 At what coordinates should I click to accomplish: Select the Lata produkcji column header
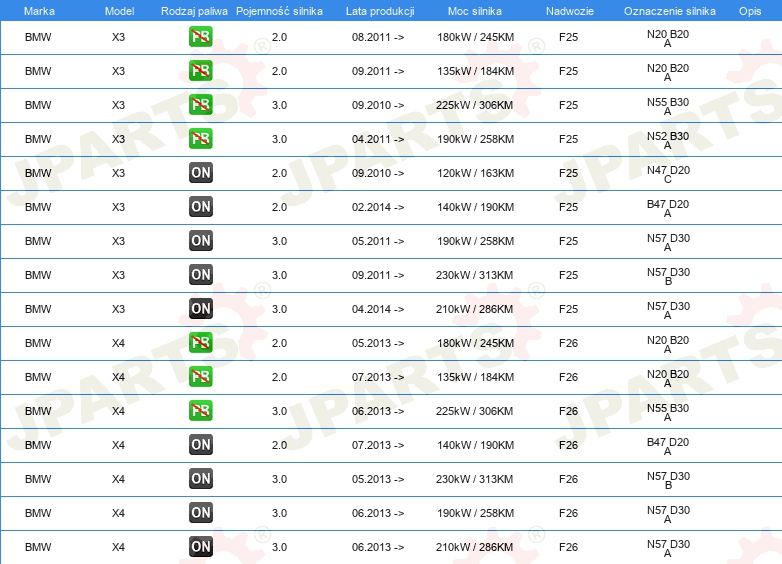380,11
